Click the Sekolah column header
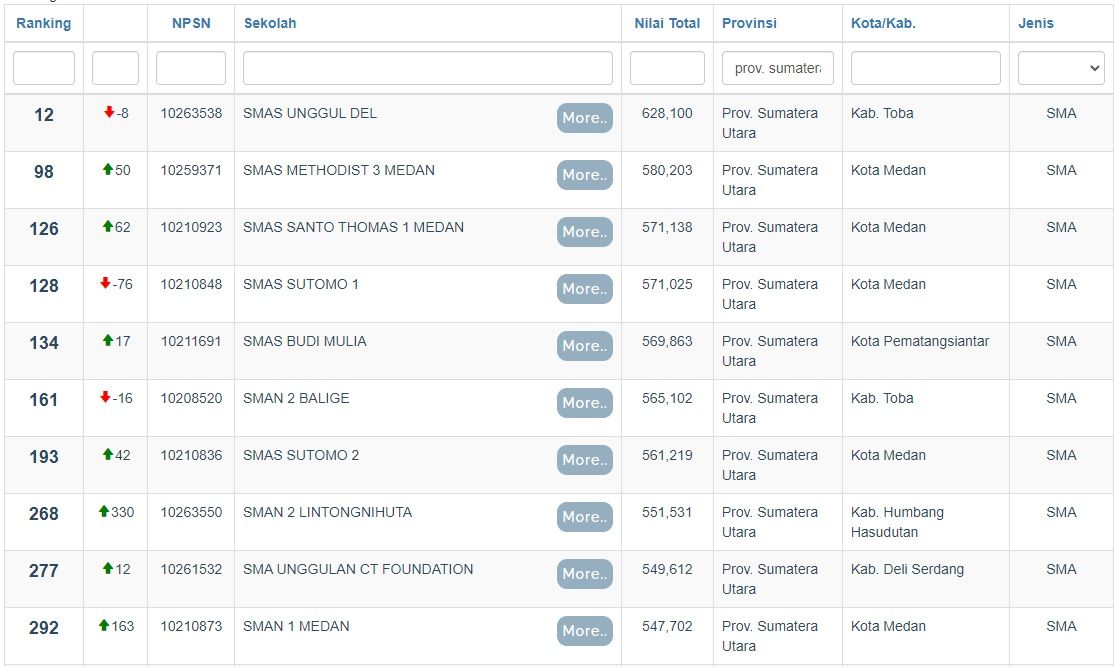The image size is (1115, 667). coord(270,23)
